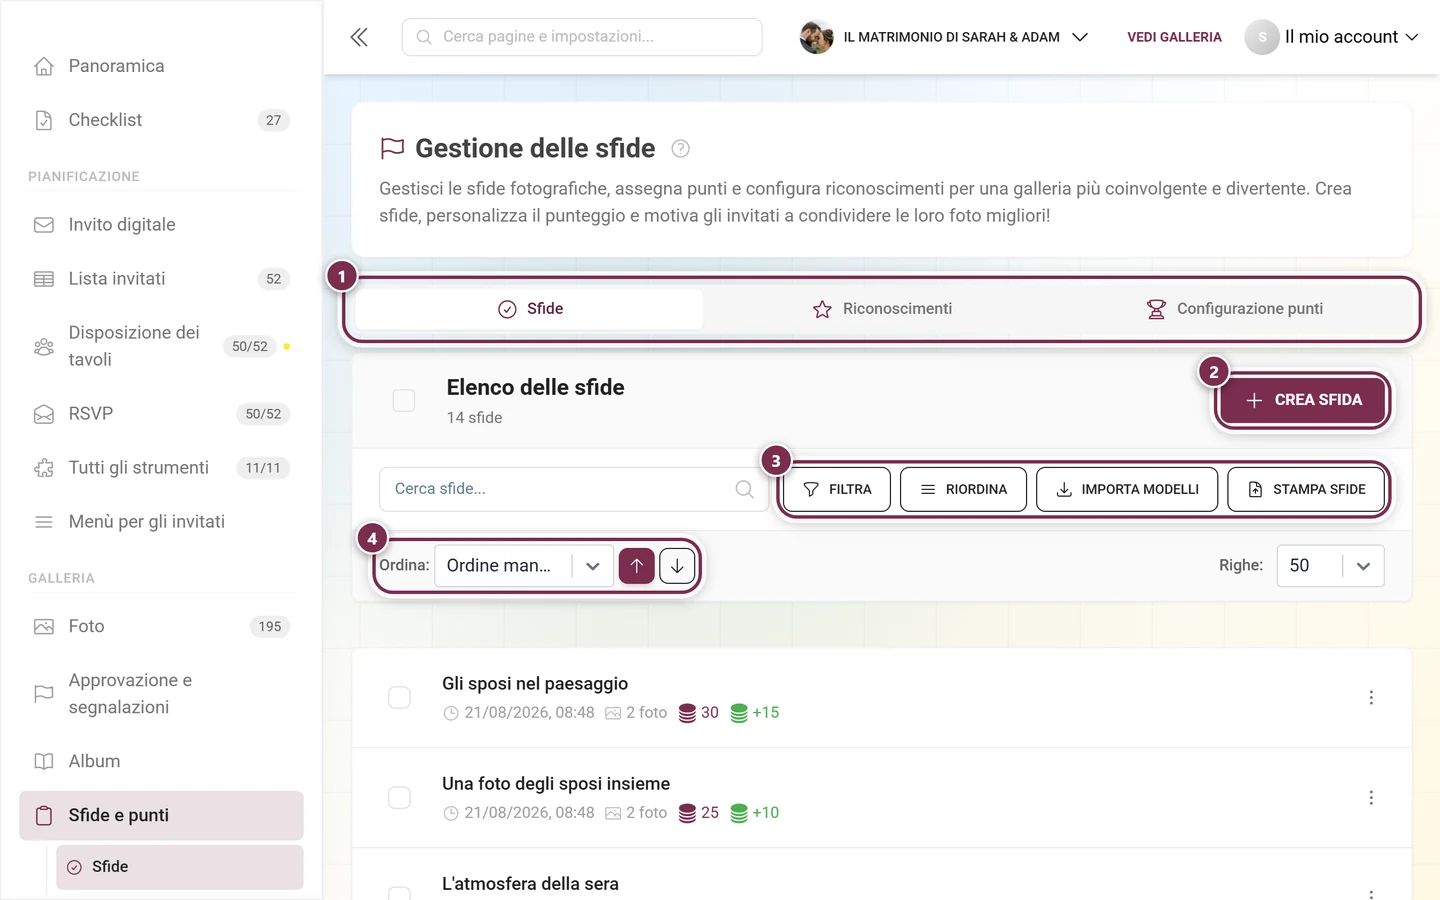Focus the Cerca pagine e impostazioni search field
The height and width of the screenshot is (900, 1440).
pos(582,37)
